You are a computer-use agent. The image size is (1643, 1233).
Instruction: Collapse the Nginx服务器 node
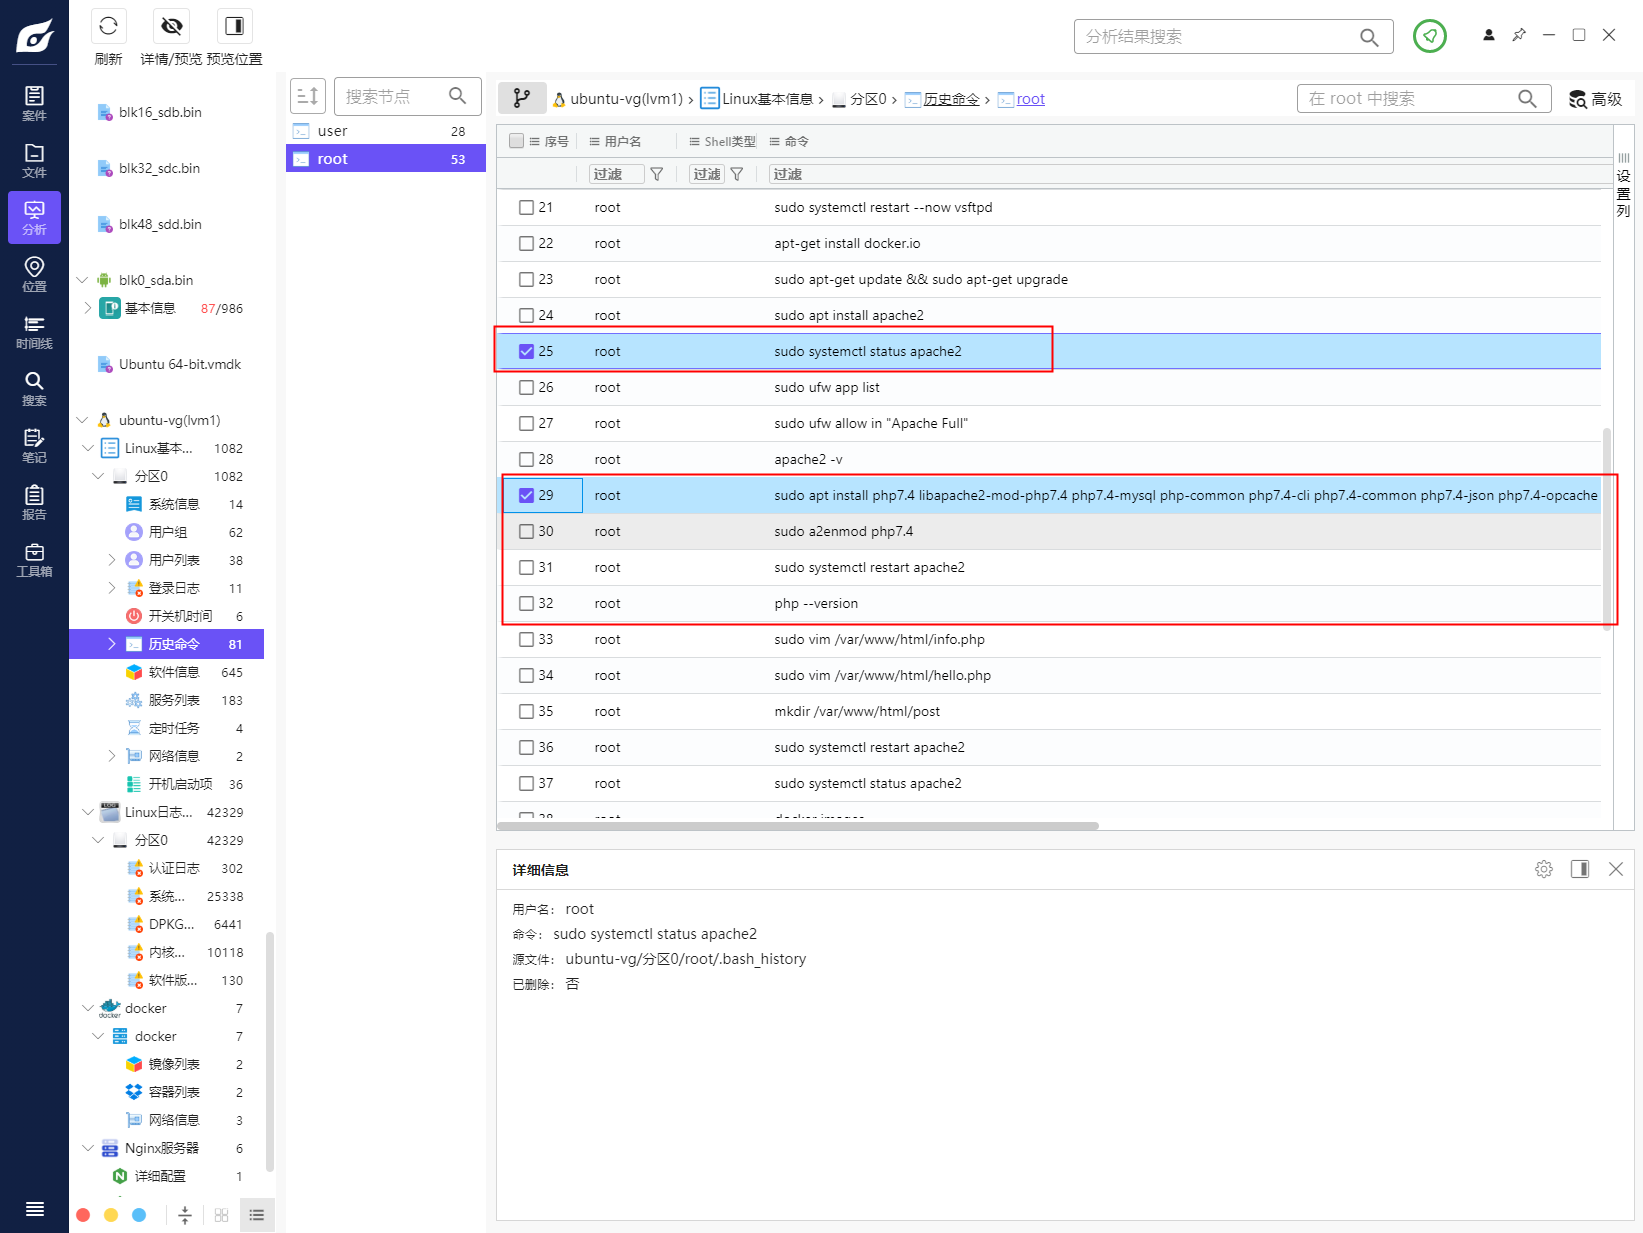tap(88, 1148)
